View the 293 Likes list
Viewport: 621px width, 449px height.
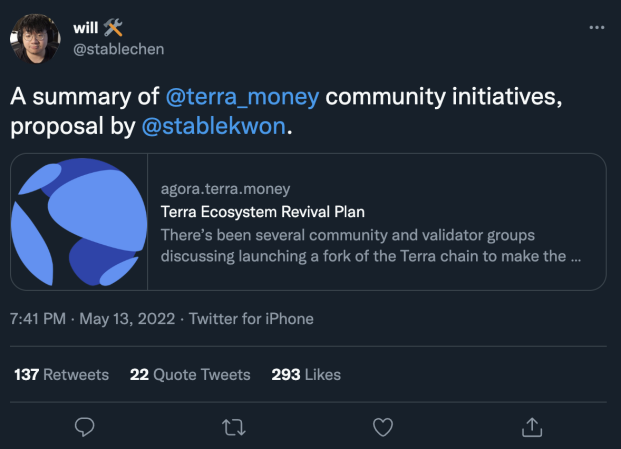point(306,375)
